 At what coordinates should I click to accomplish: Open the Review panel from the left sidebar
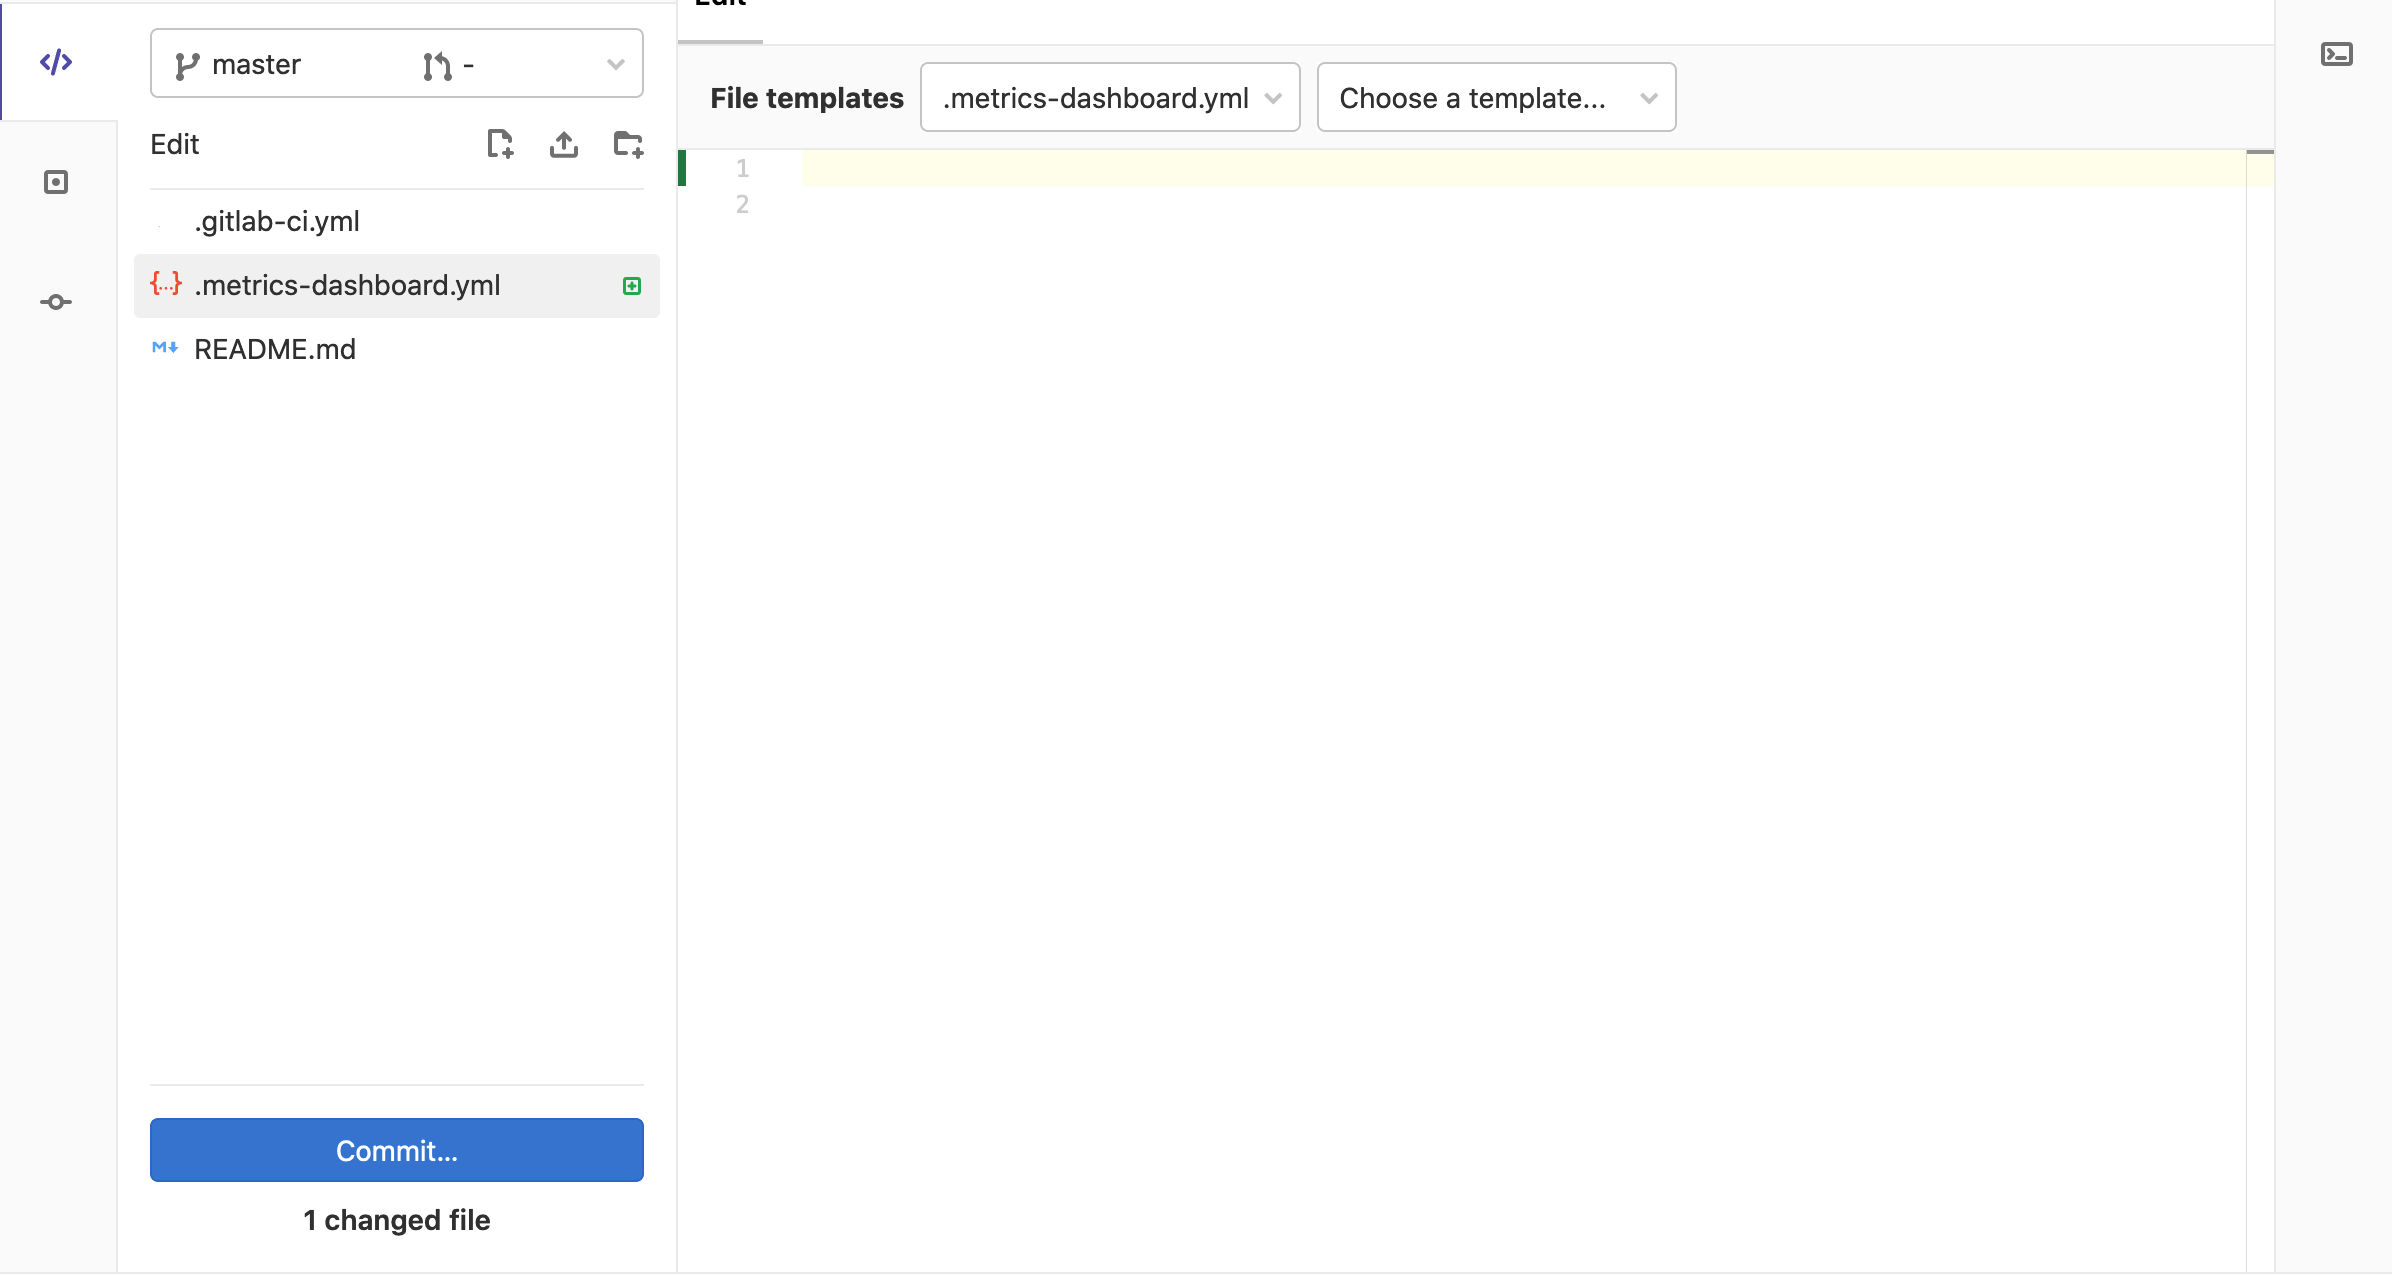click(x=57, y=182)
